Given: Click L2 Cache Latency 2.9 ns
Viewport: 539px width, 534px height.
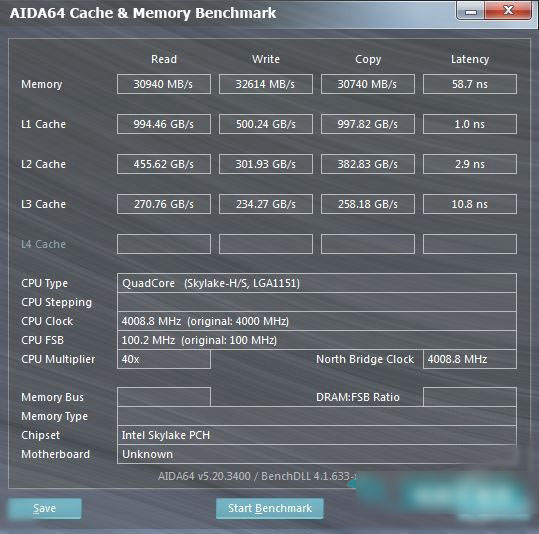Looking at the screenshot, I should pyautogui.click(x=470, y=164).
